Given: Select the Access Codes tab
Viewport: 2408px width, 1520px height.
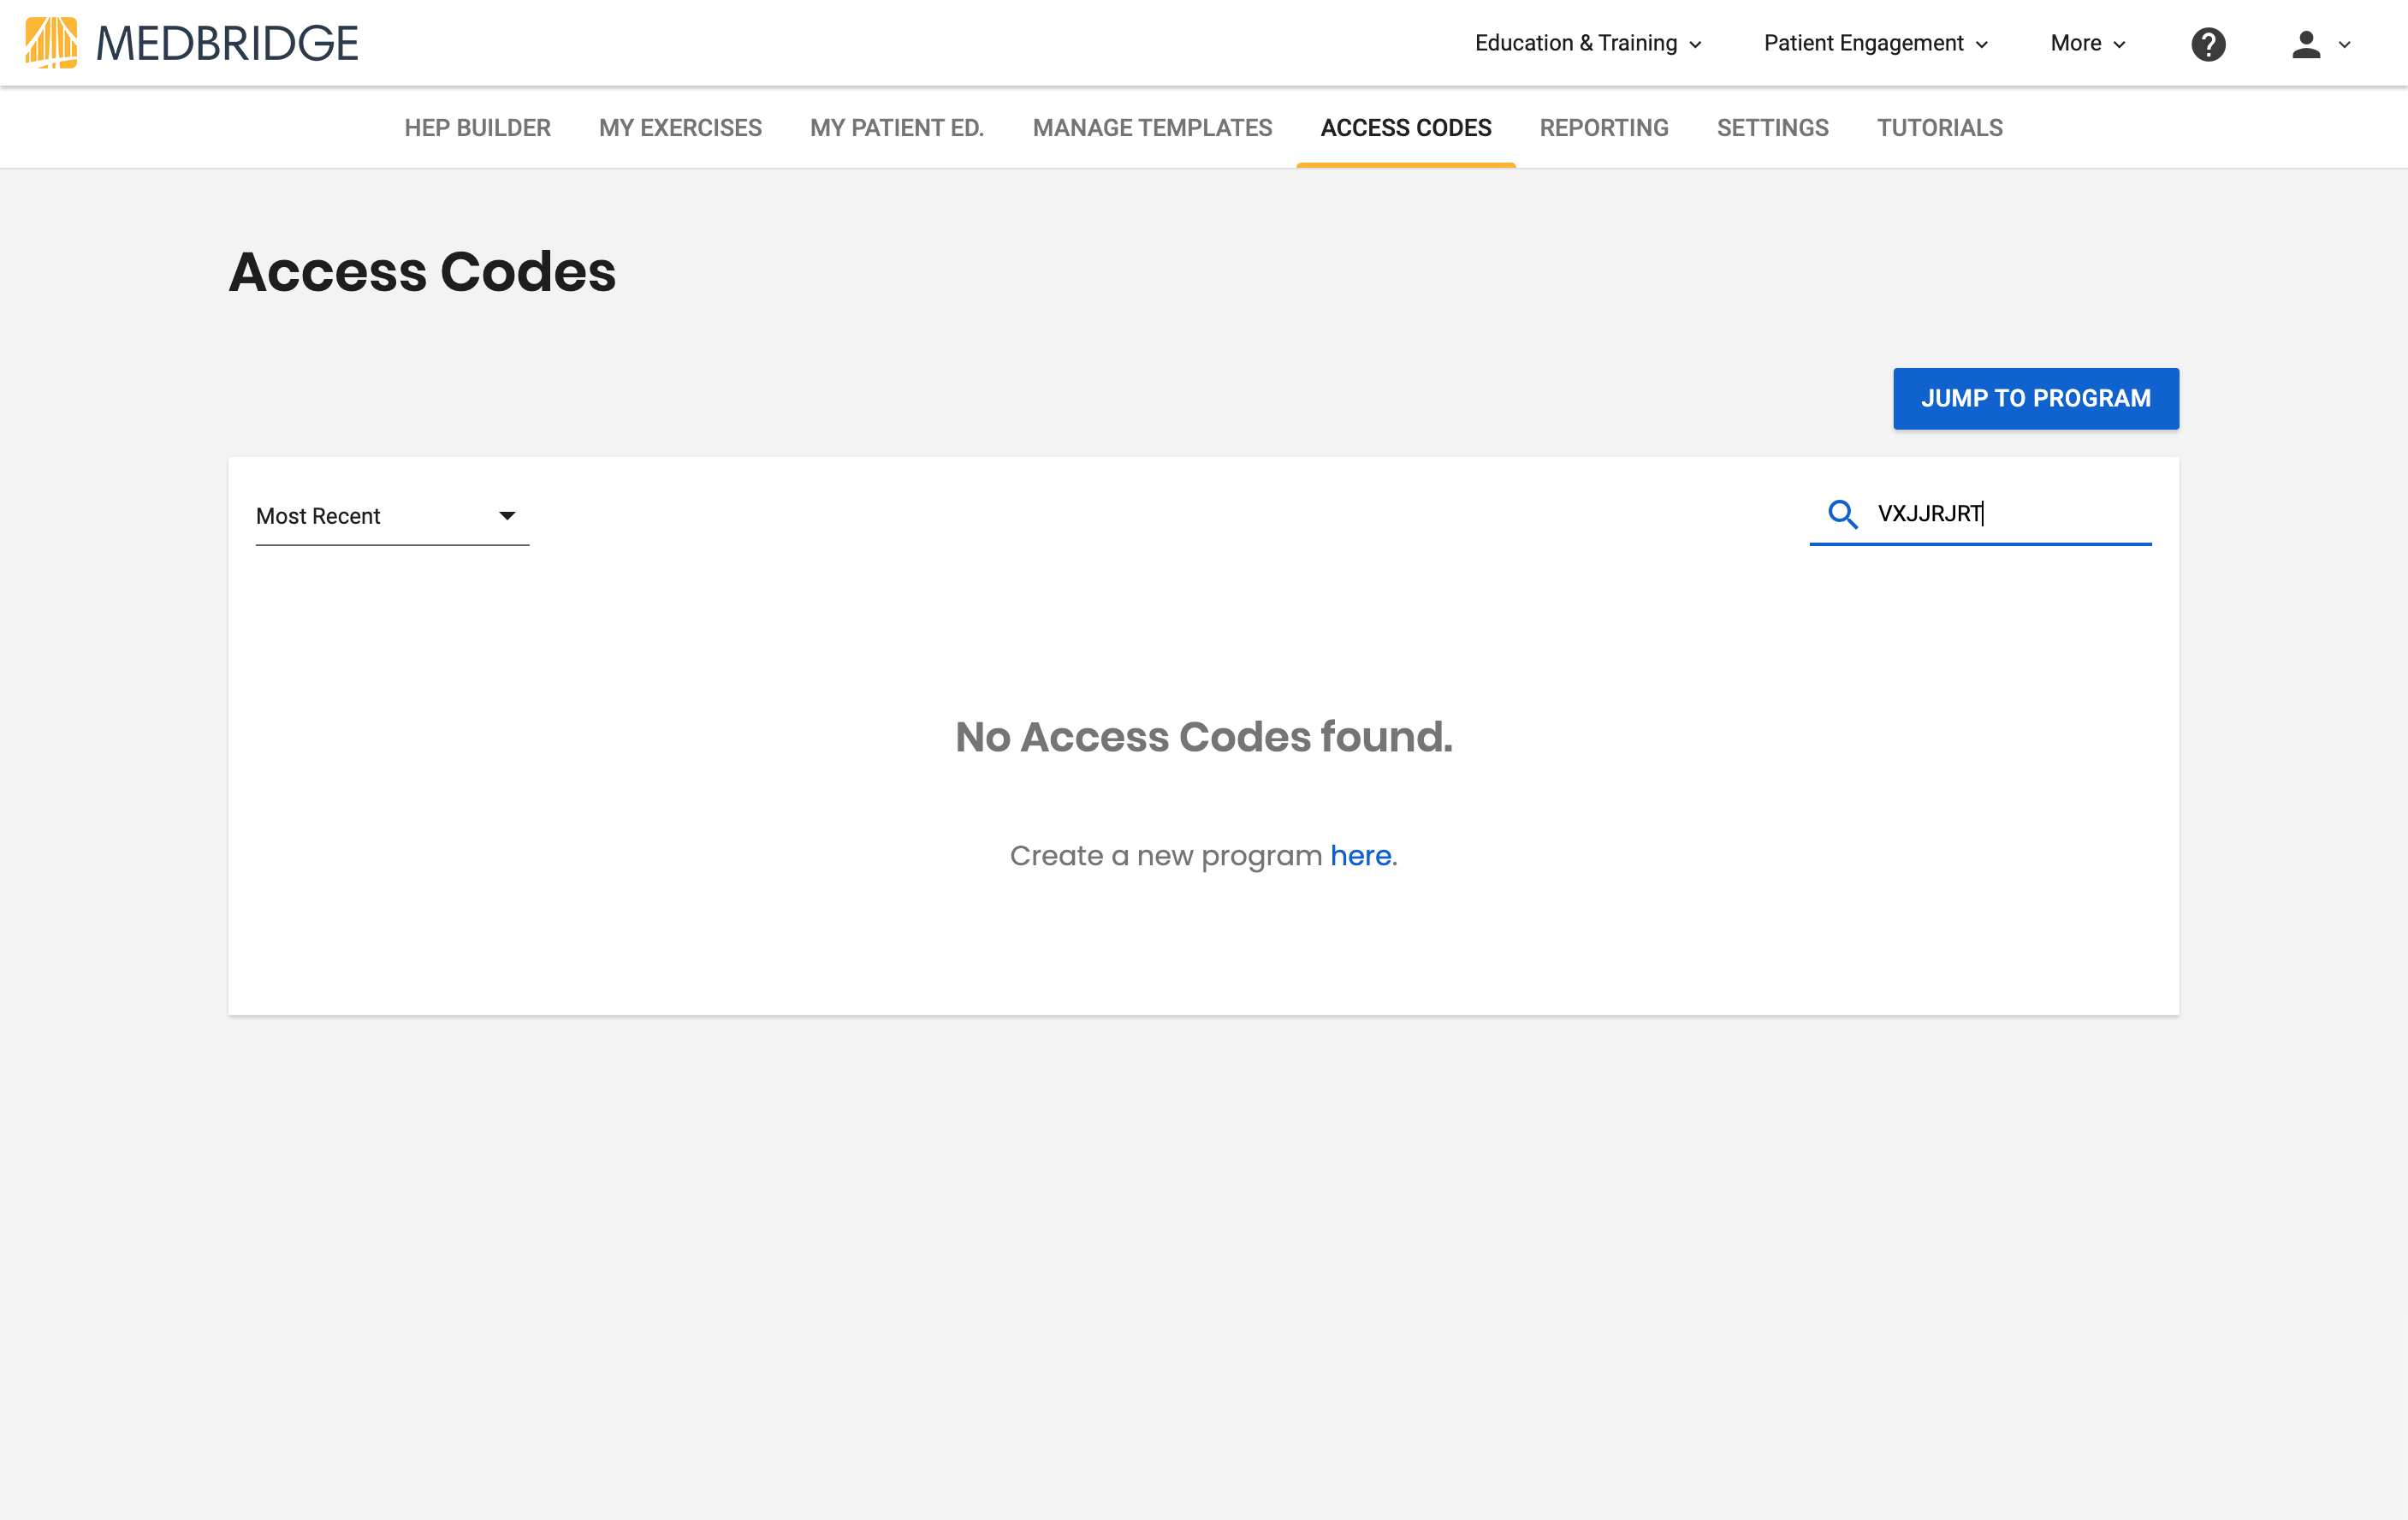Looking at the screenshot, I should pyautogui.click(x=1406, y=128).
